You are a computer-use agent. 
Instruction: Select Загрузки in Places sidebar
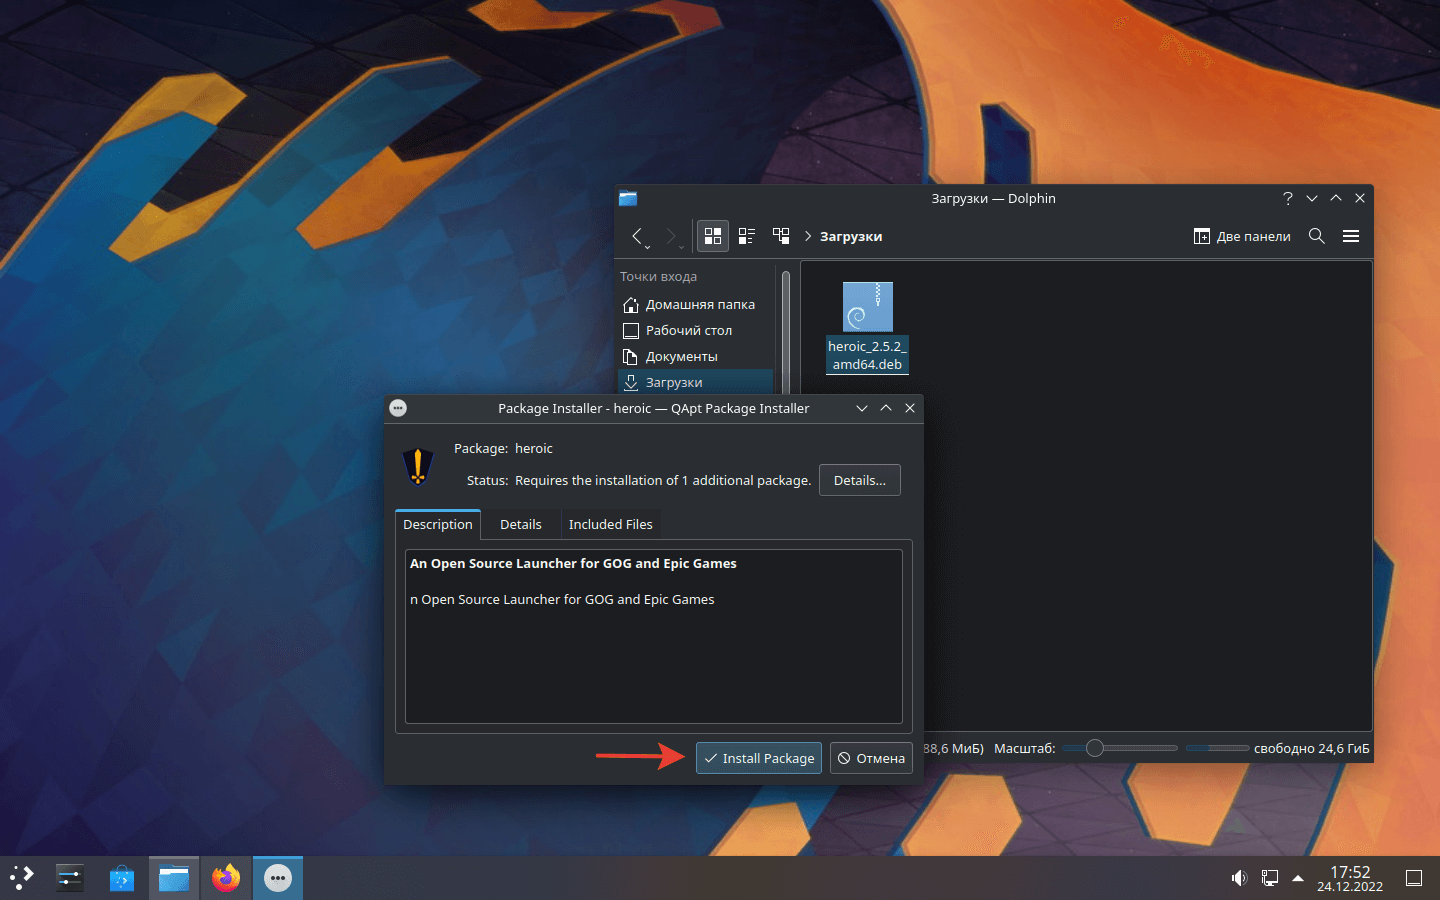click(695, 382)
